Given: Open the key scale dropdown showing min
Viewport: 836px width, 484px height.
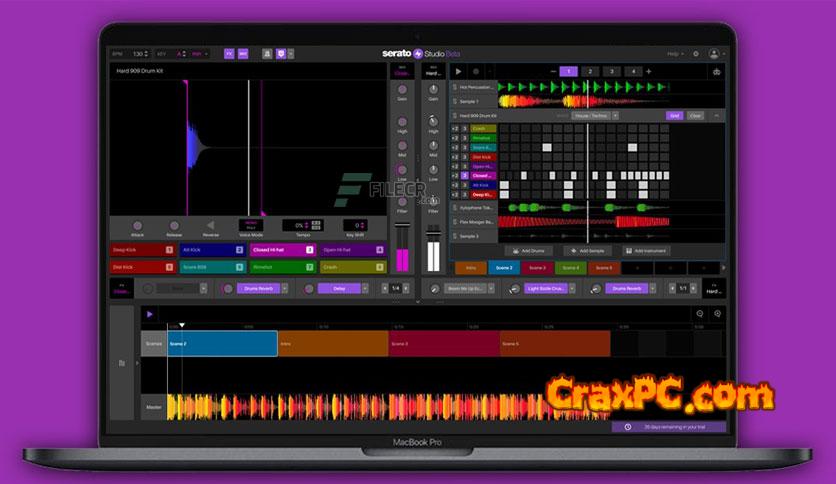Looking at the screenshot, I should (200, 53).
